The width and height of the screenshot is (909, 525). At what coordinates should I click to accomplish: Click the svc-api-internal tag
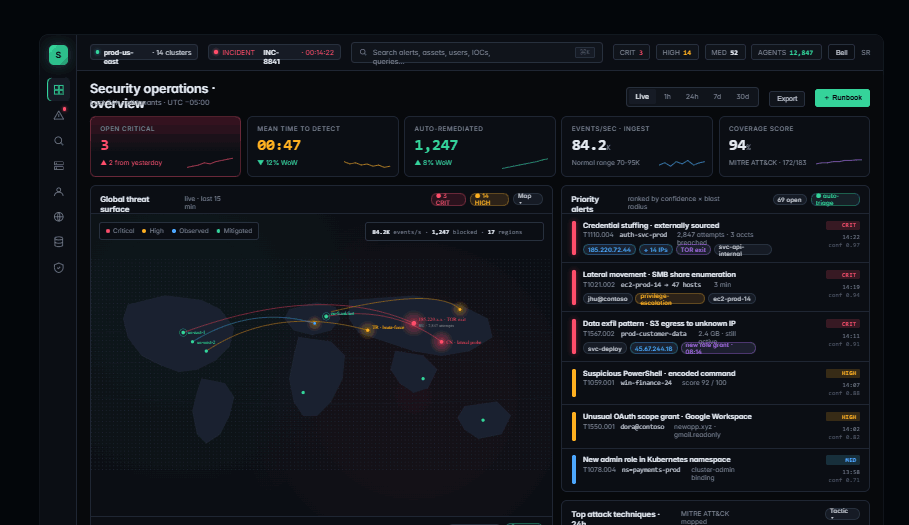(x=743, y=250)
